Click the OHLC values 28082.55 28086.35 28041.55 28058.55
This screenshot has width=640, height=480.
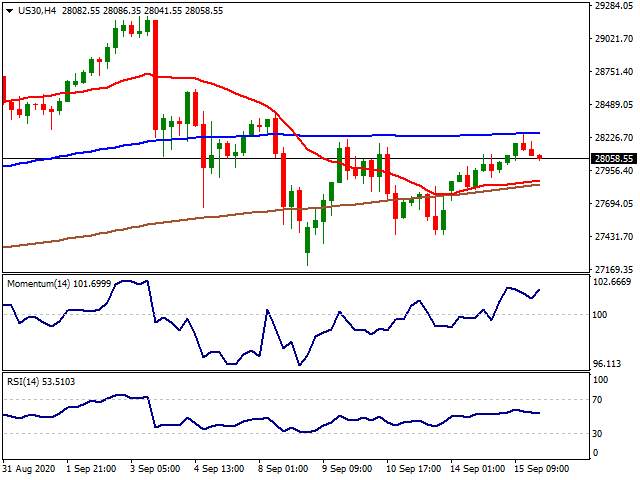click(x=142, y=11)
